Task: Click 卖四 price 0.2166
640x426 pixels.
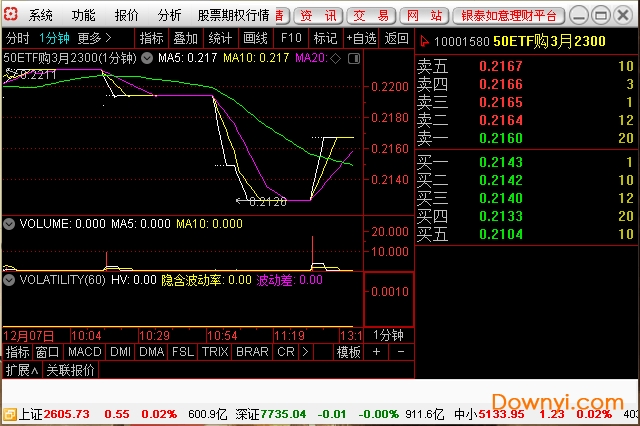Action: tap(501, 84)
